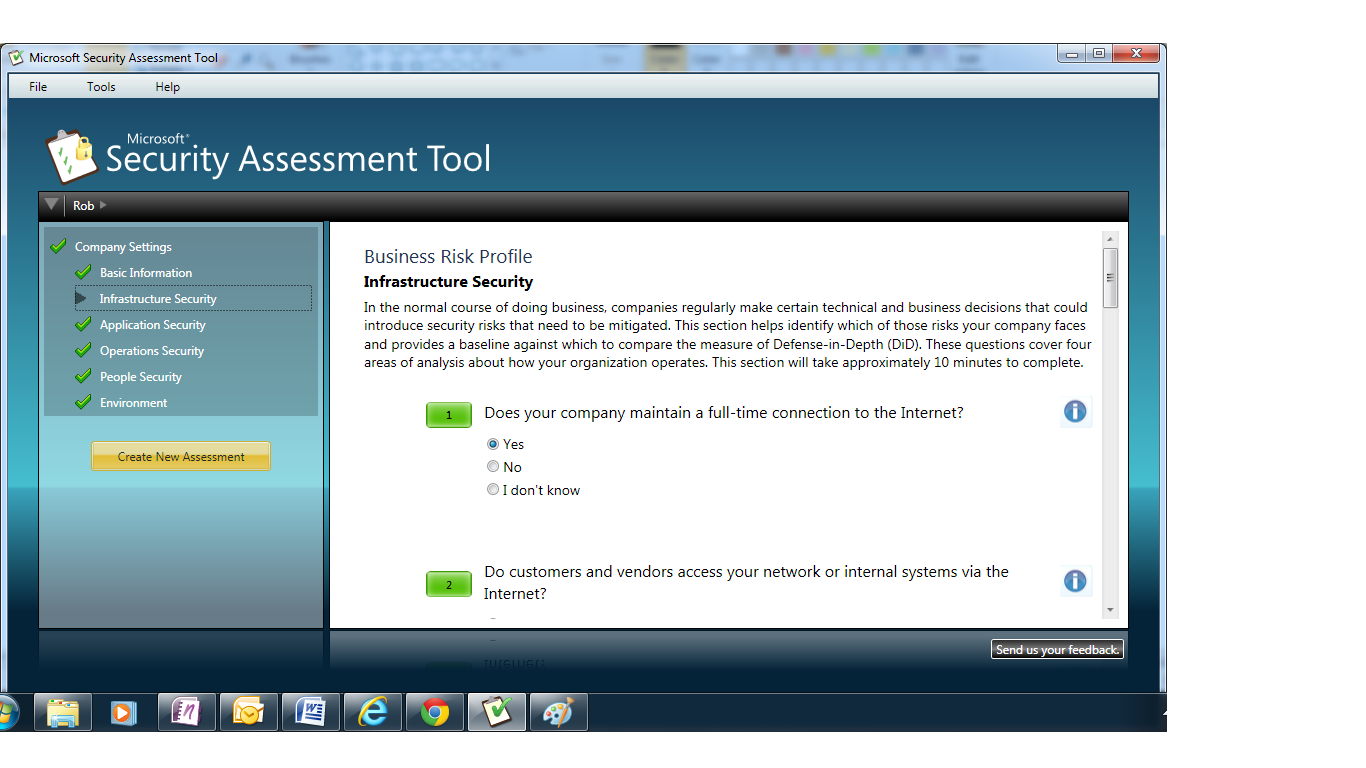
Task: Launch Paint from the taskbar
Action: point(558,712)
